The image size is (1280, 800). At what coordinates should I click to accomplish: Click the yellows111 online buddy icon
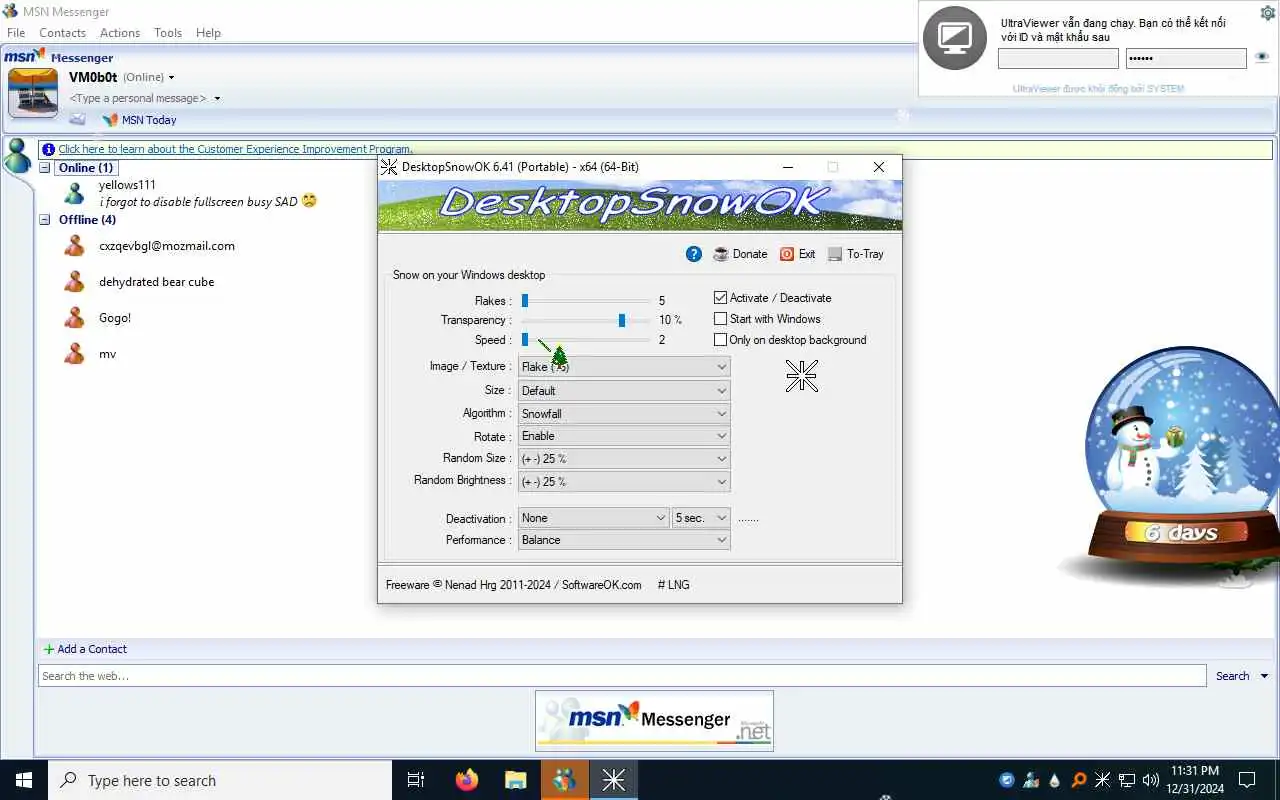(74, 192)
